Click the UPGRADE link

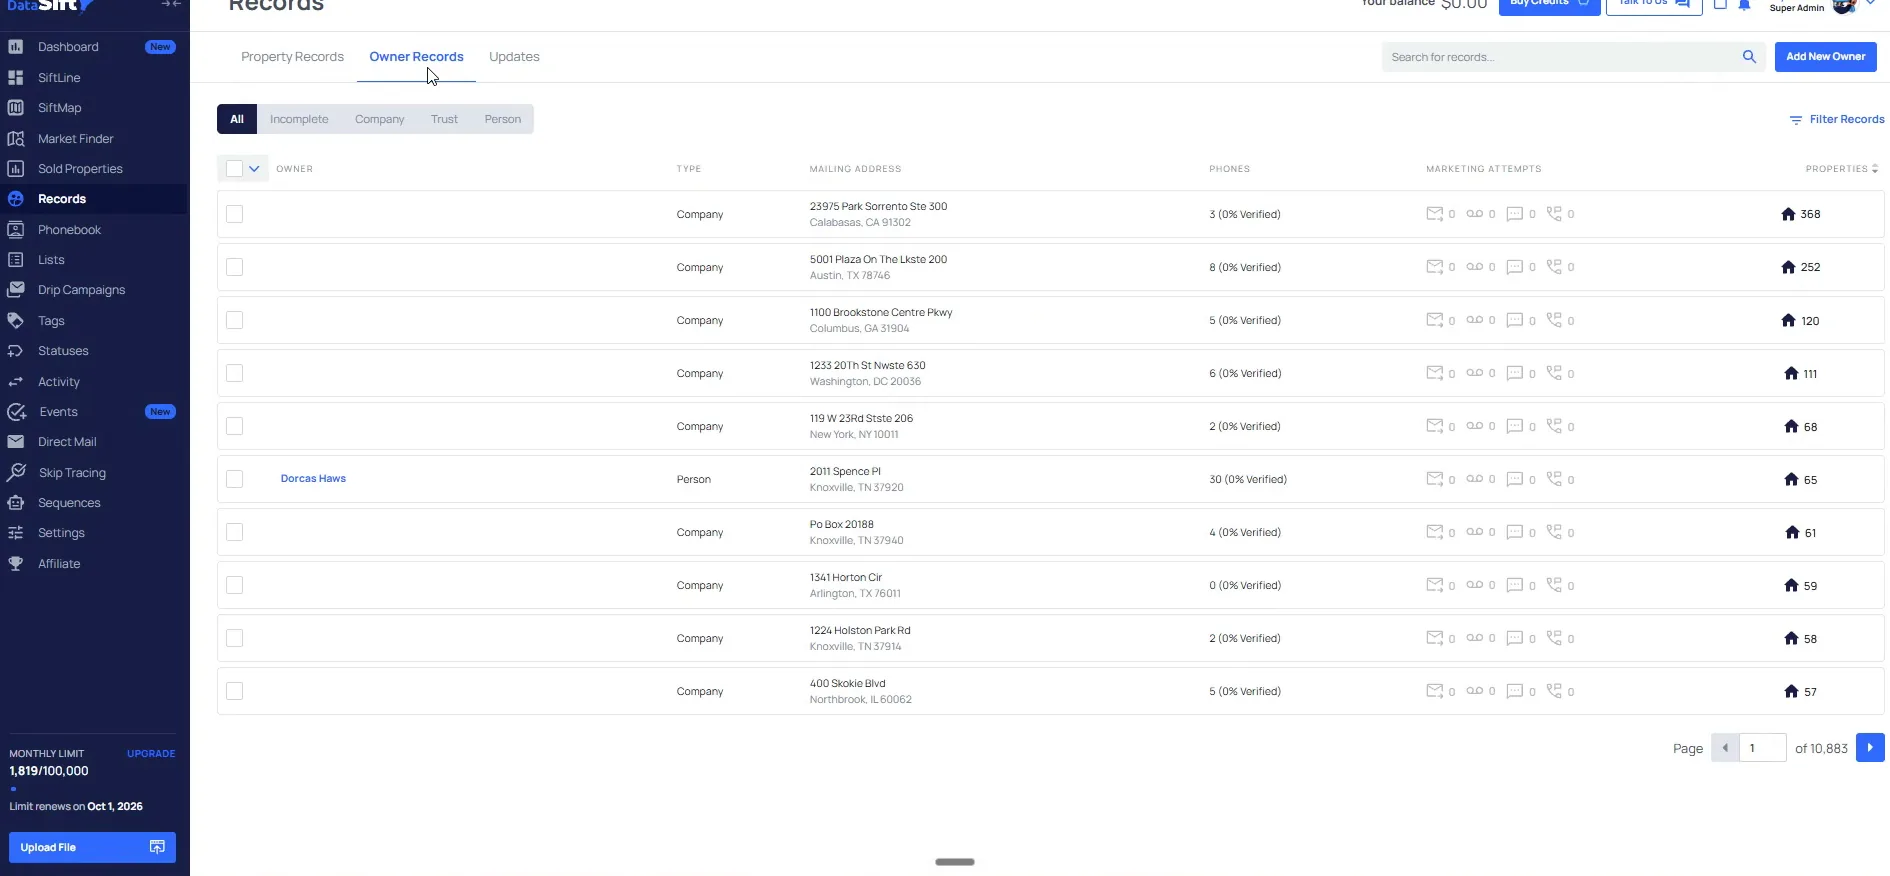coord(151,754)
